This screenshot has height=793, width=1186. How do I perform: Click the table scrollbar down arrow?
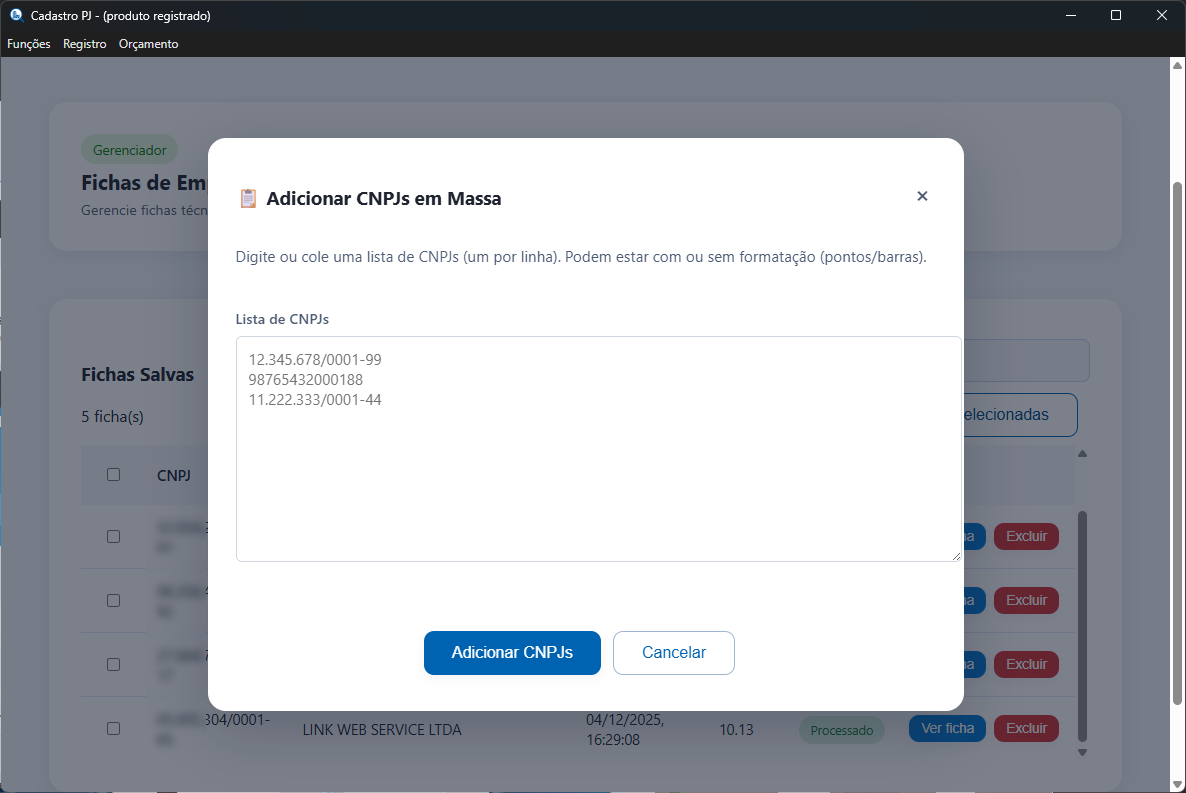pos(1082,752)
